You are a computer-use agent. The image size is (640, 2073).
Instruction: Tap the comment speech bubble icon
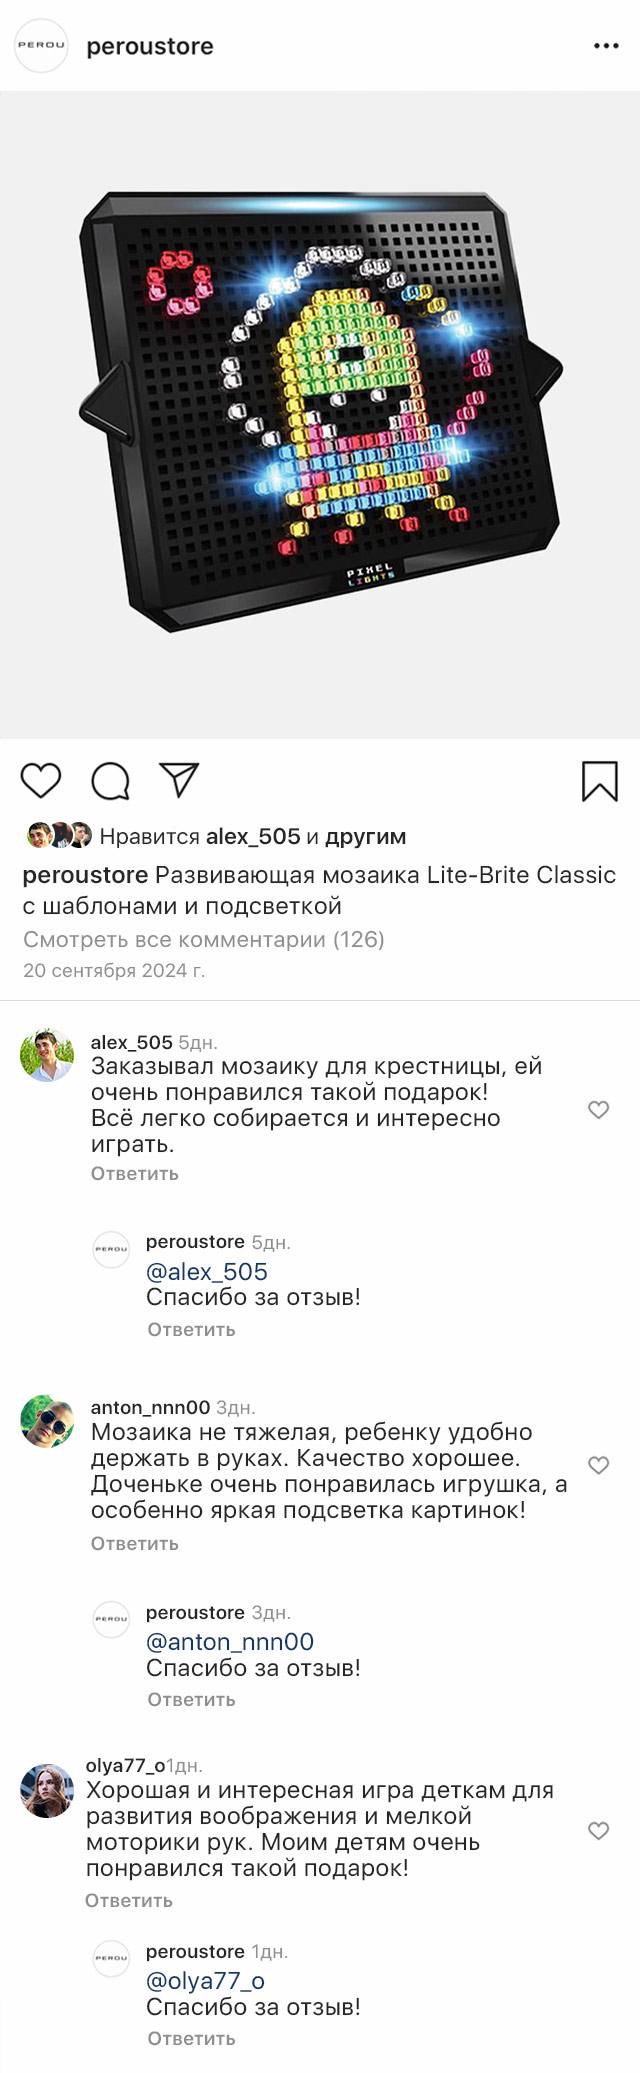pos(110,781)
